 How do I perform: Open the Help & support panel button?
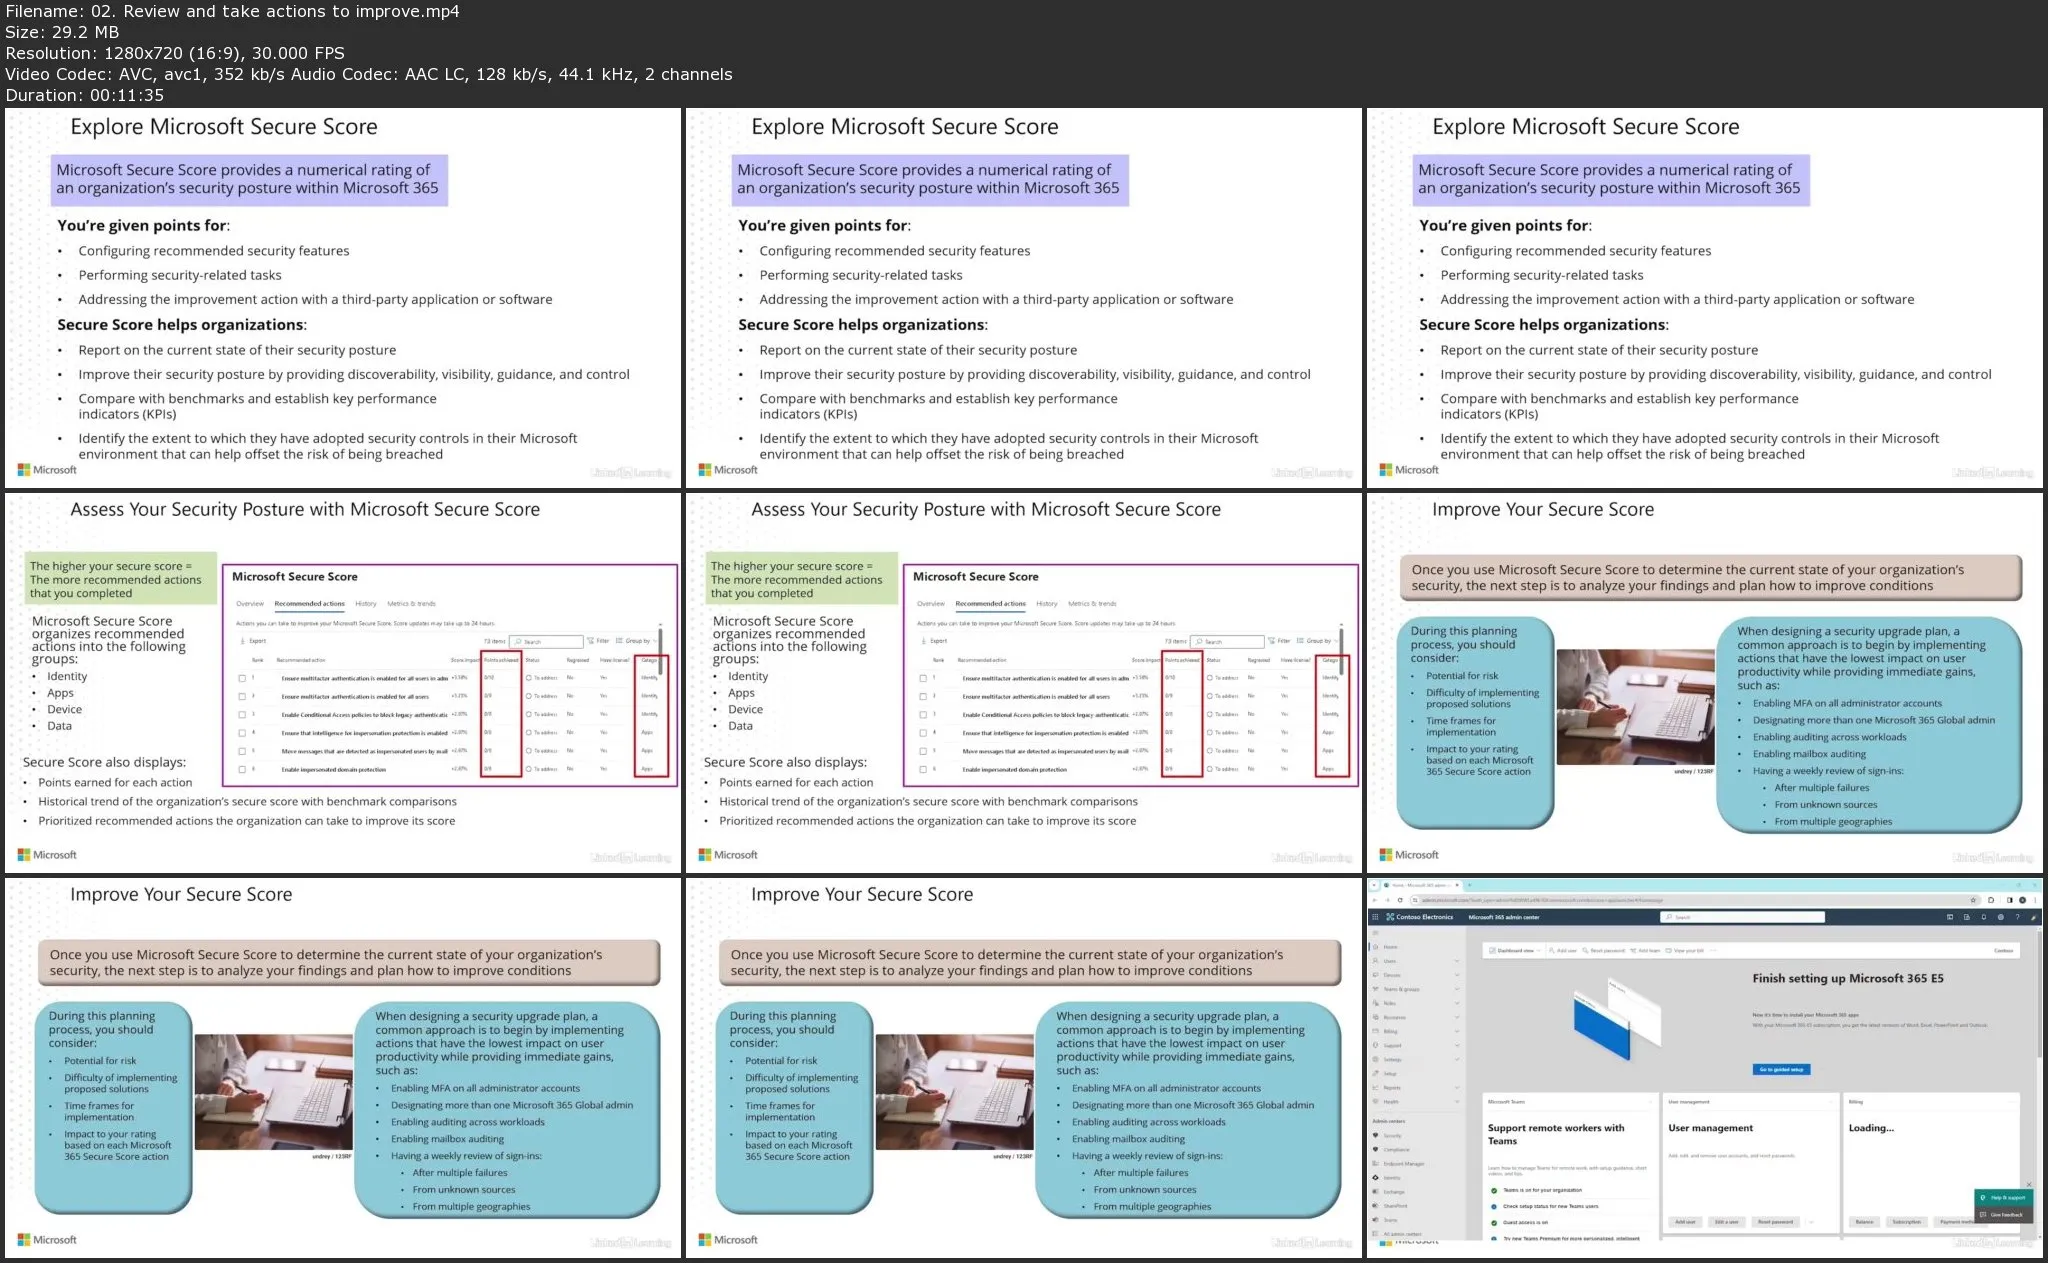pyautogui.click(x=2003, y=1198)
